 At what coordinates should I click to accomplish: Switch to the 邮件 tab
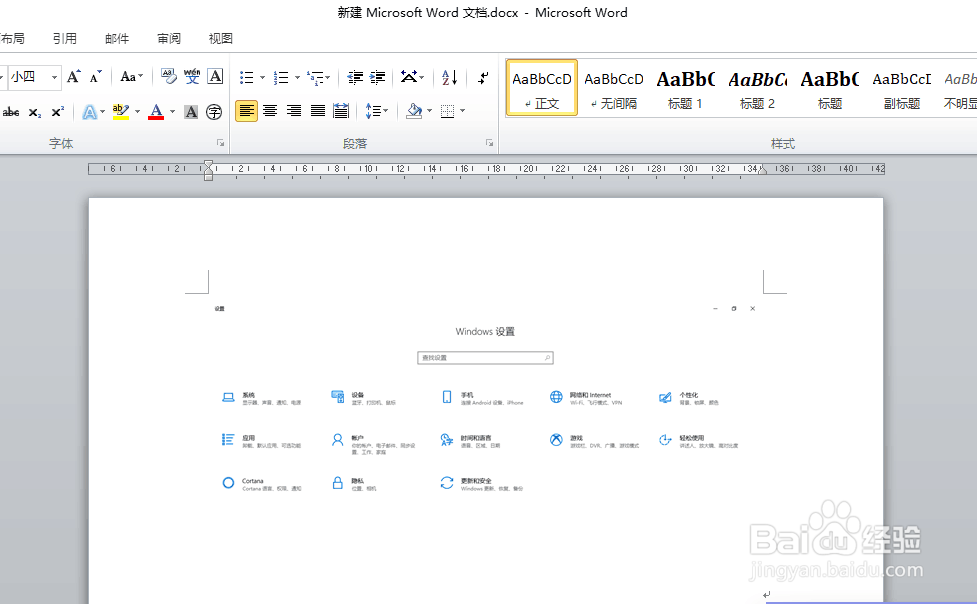pyautogui.click(x=117, y=39)
